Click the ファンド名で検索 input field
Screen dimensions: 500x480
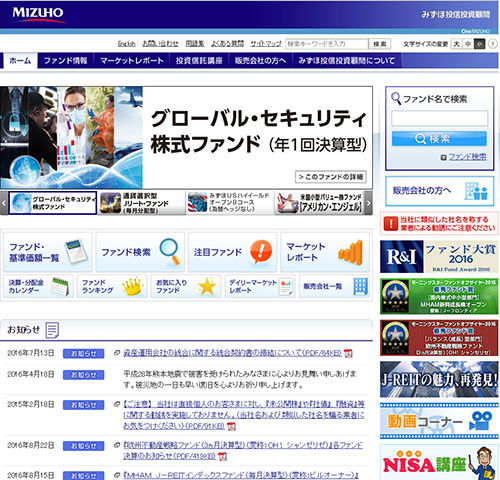pos(439,118)
